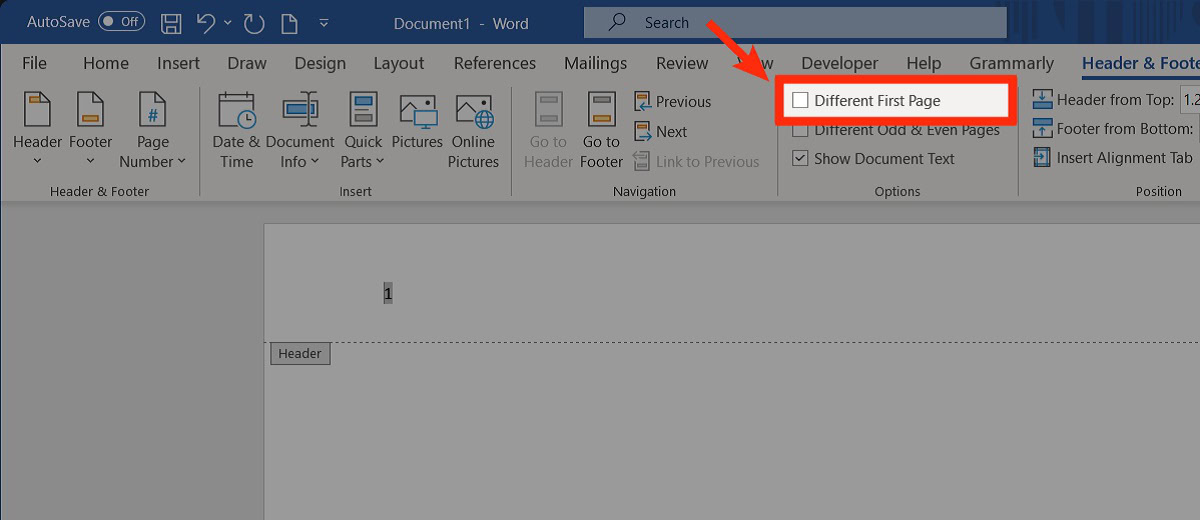Click the Document Info icon
This screenshot has width=1200, height=520.
coord(300,109)
